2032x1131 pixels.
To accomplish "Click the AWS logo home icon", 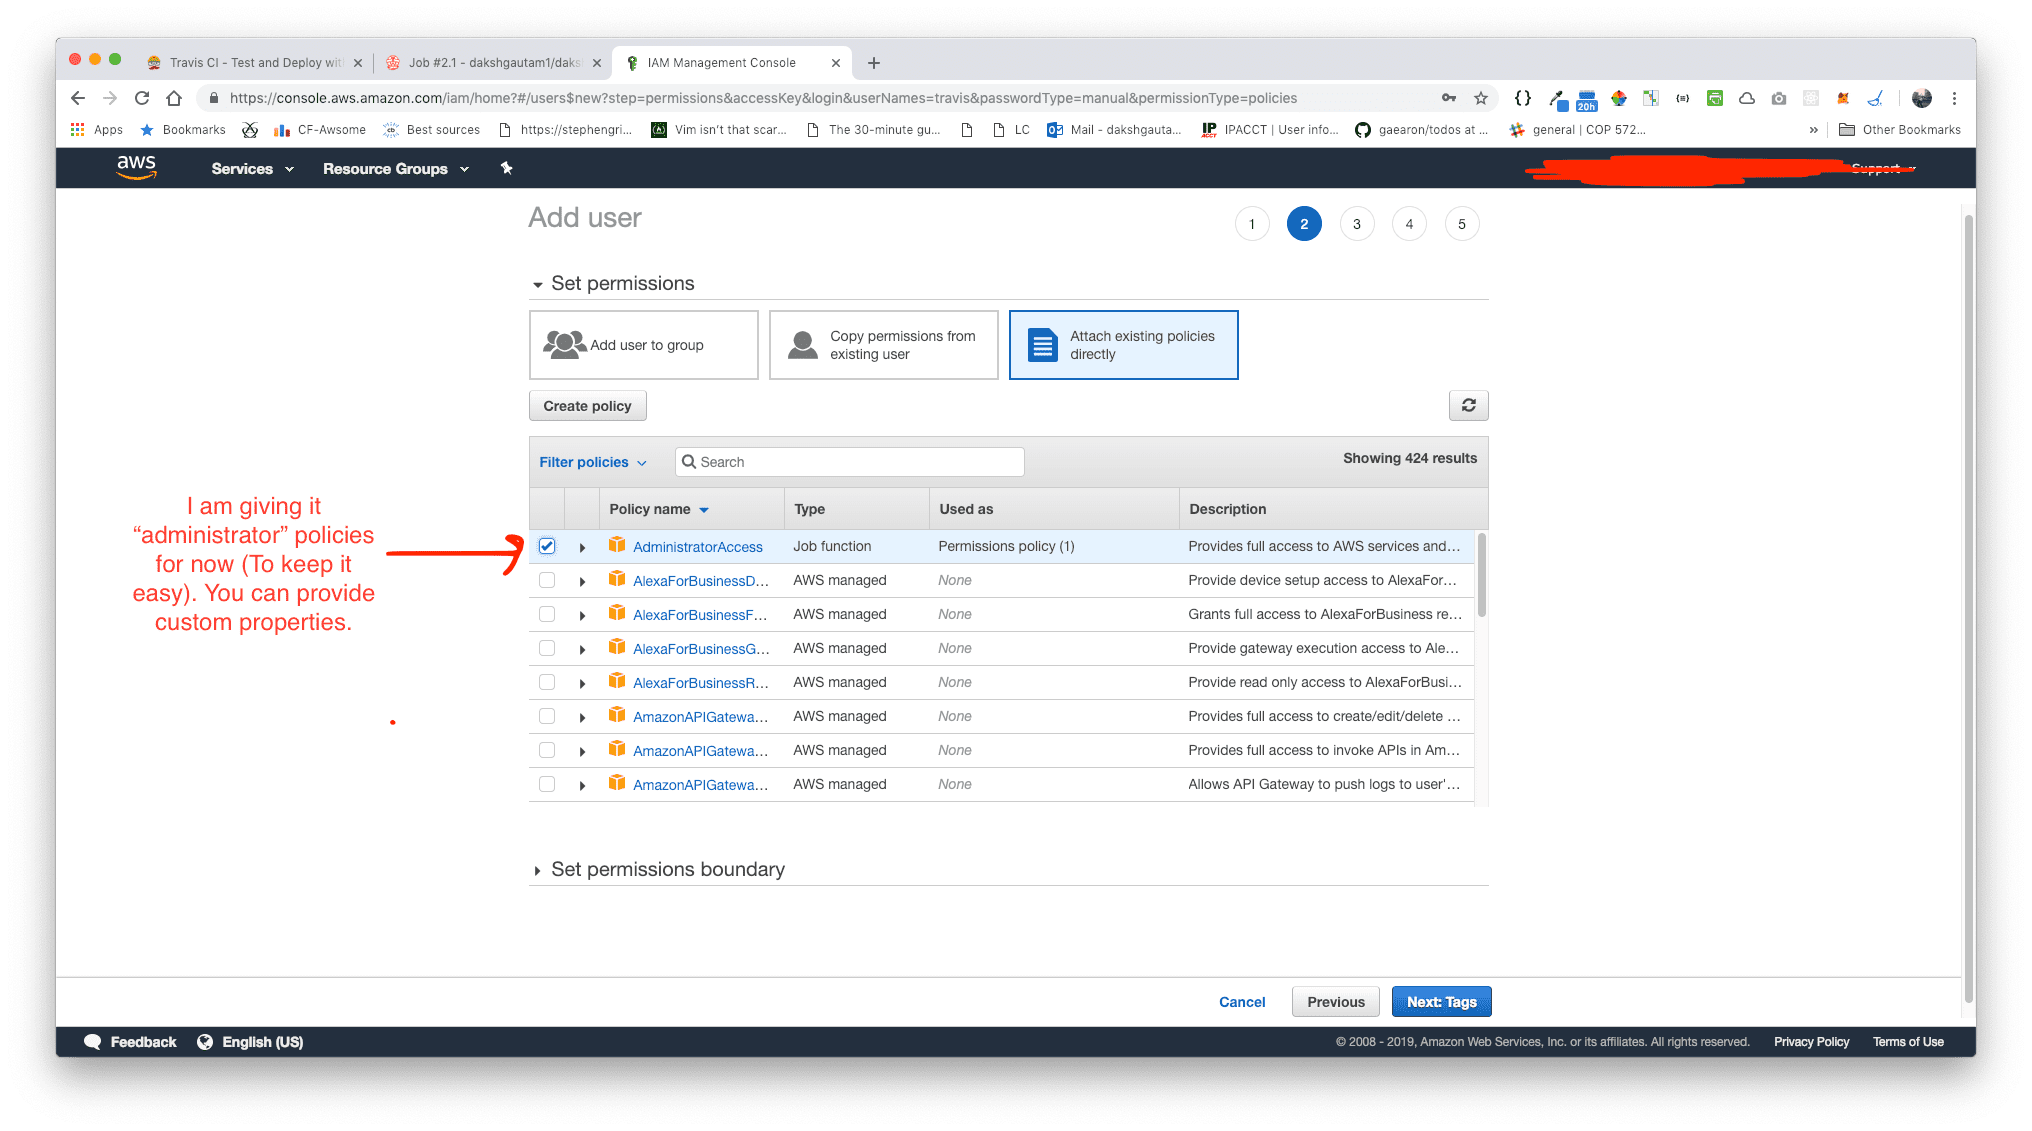I will pos(136,167).
